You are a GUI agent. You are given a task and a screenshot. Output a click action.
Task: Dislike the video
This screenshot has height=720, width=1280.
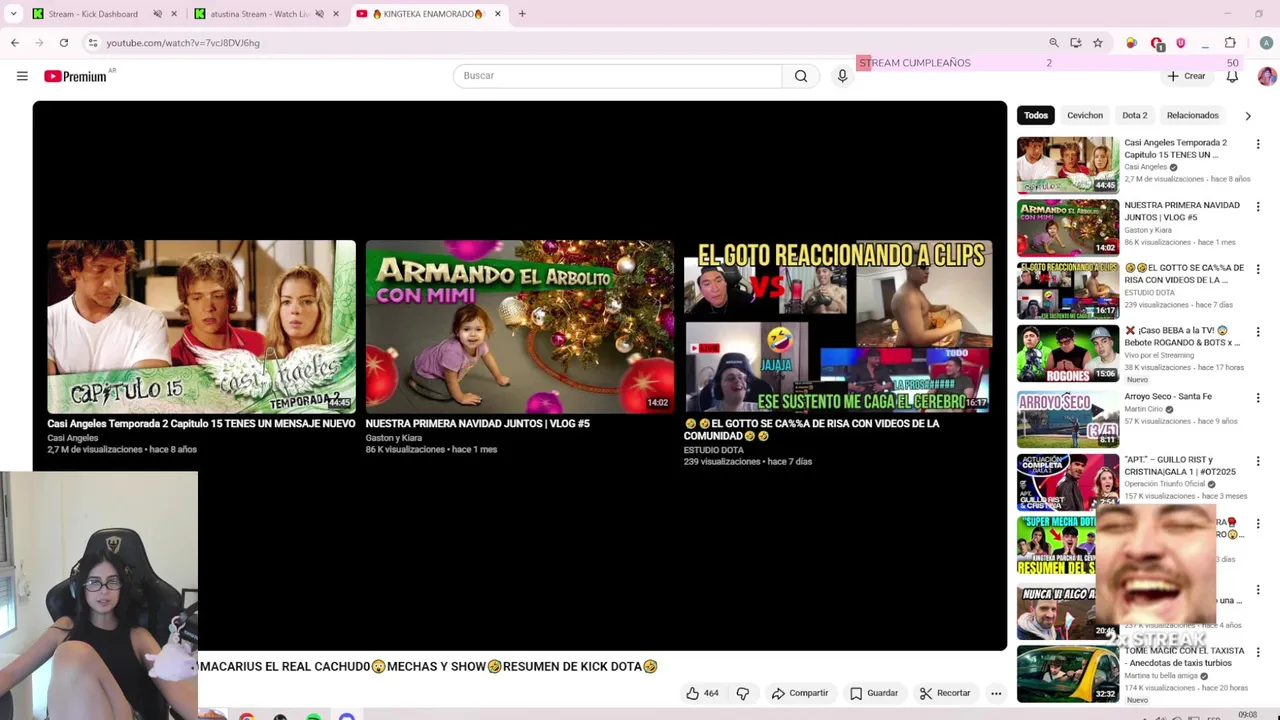[743, 693]
